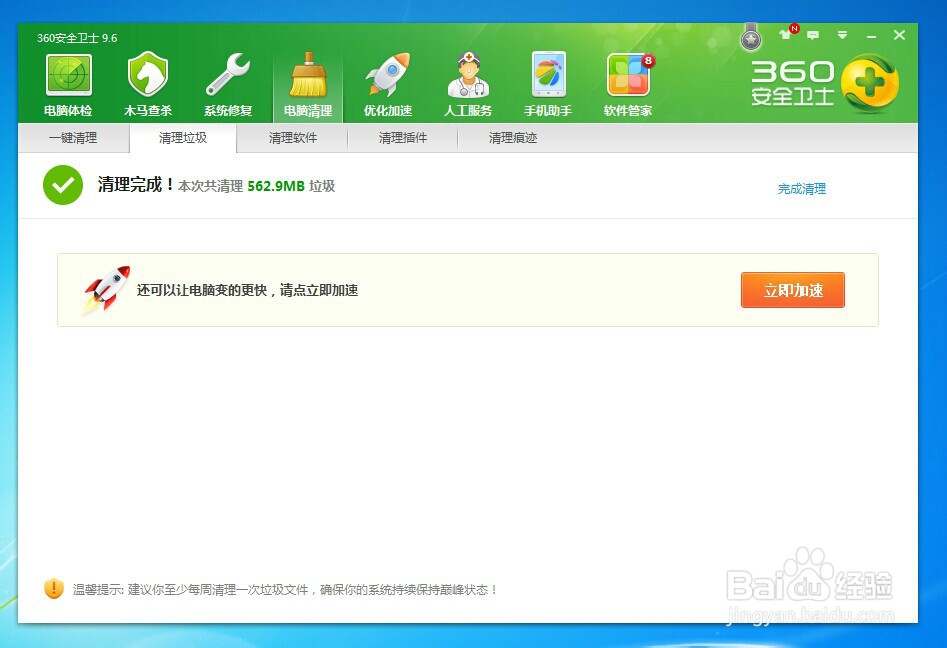Open 系统修复 wrench icon
Image resolution: width=947 pixels, height=648 pixels.
pyautogui.click(x=228, y=74)
